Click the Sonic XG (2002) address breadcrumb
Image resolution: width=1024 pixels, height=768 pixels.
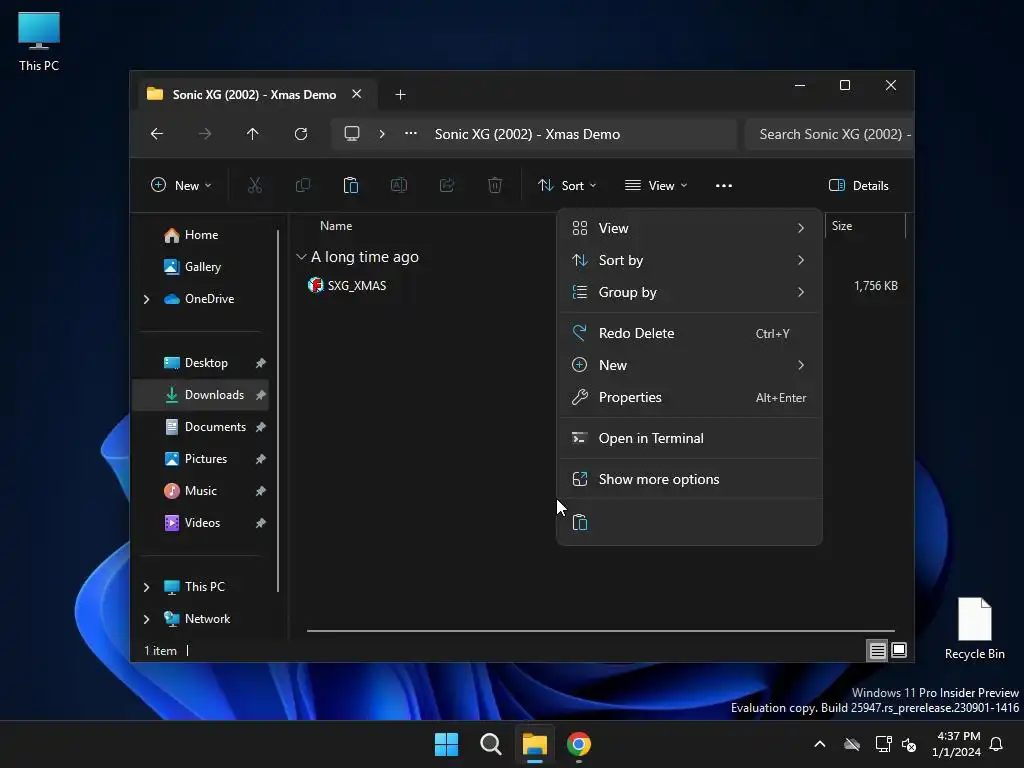[x=527, y=134]
